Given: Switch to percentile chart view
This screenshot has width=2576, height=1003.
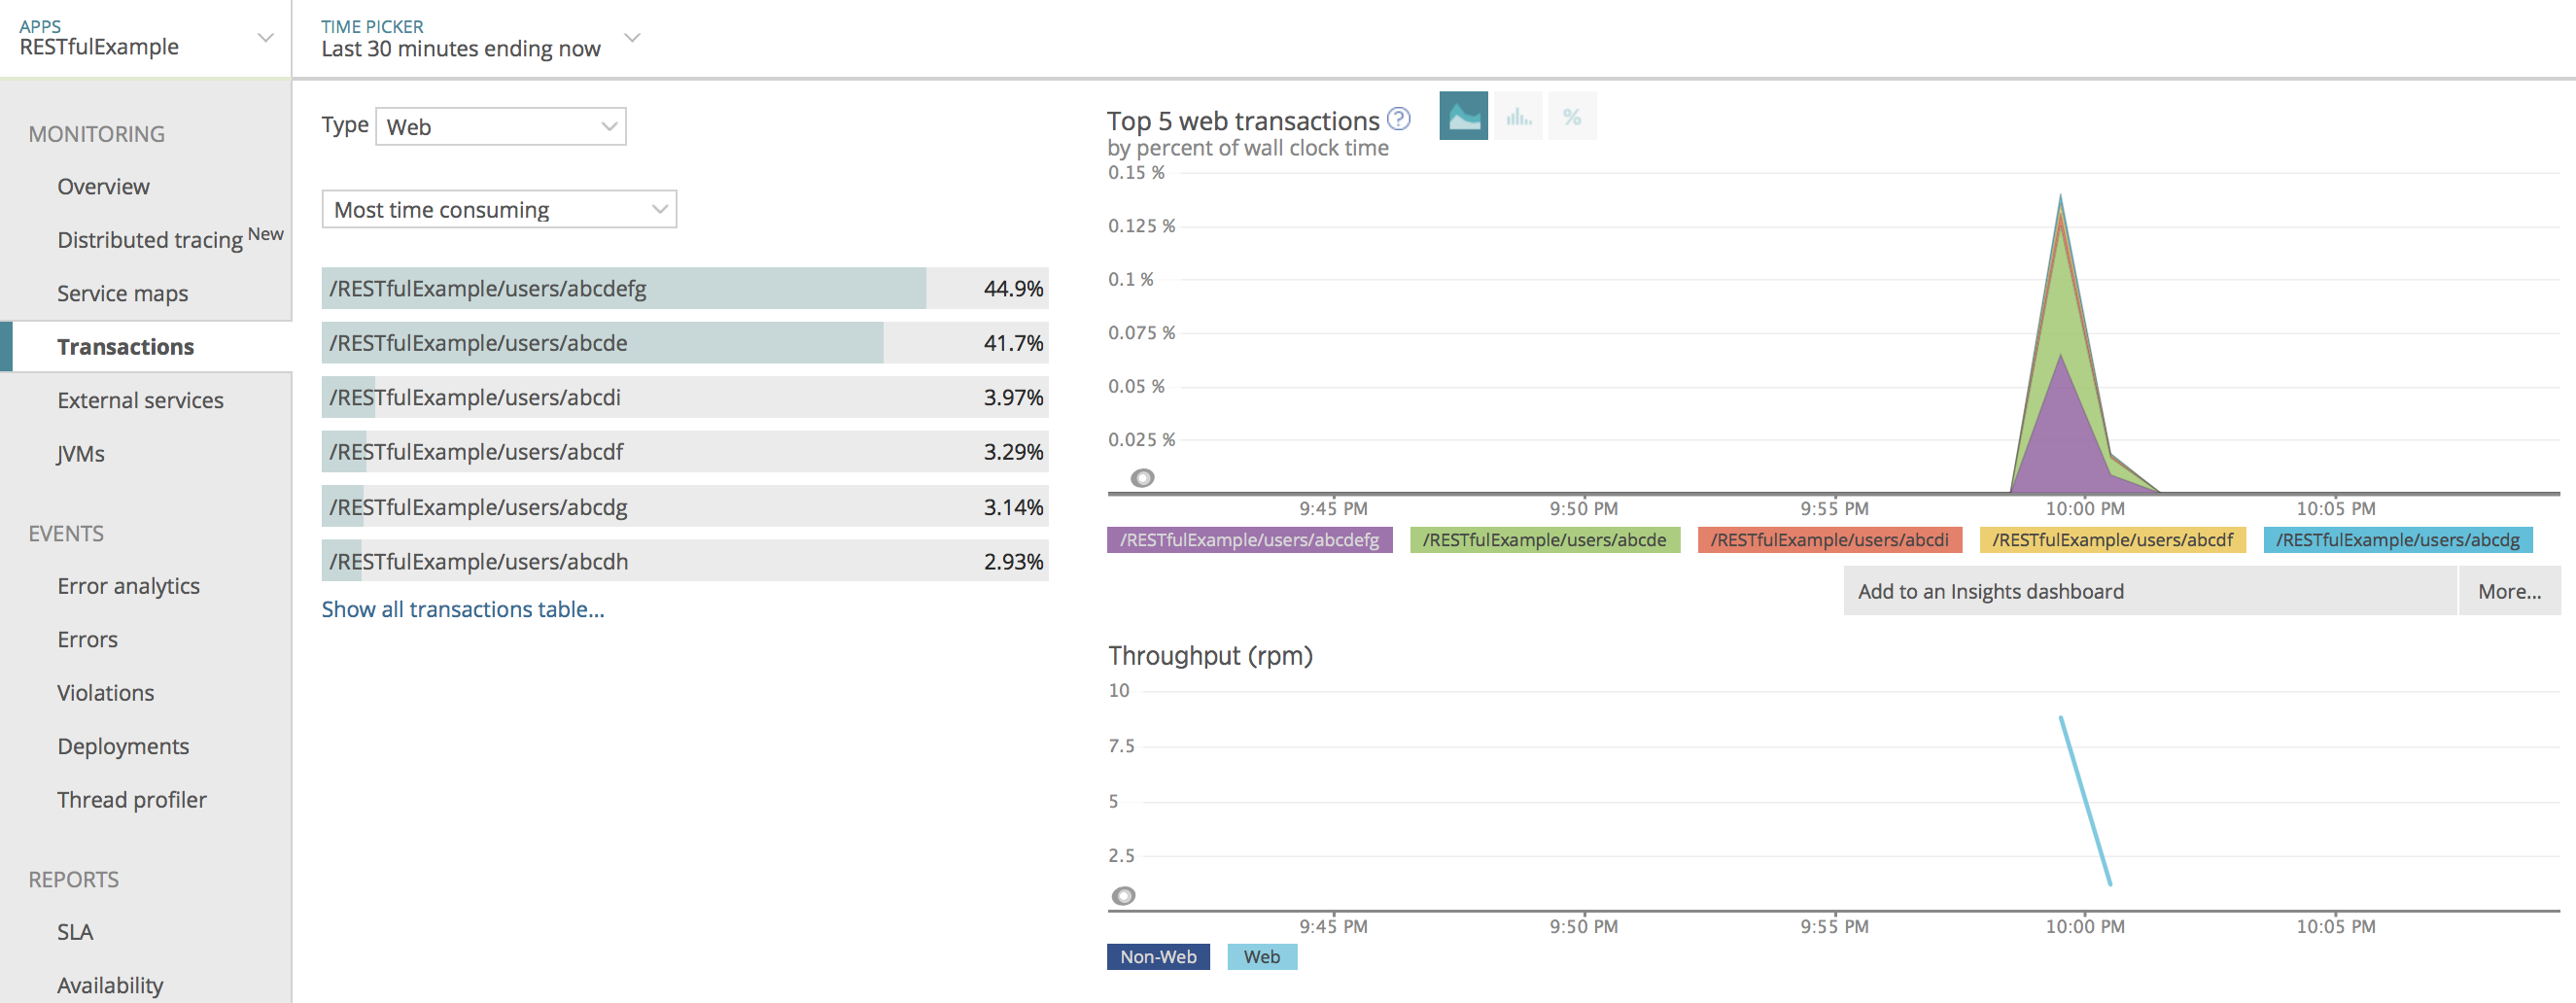Looking at the screenshot, I should (1571, 116).
